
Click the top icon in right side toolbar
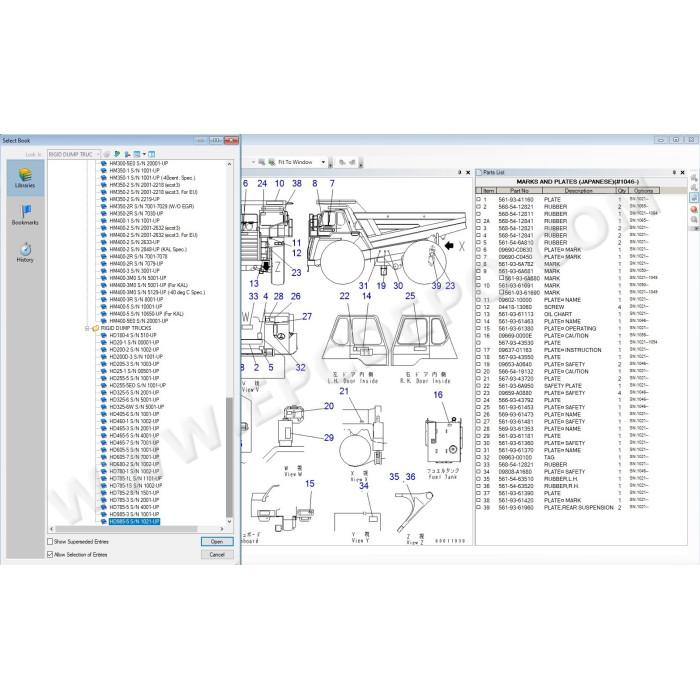(x=694, y=177)
